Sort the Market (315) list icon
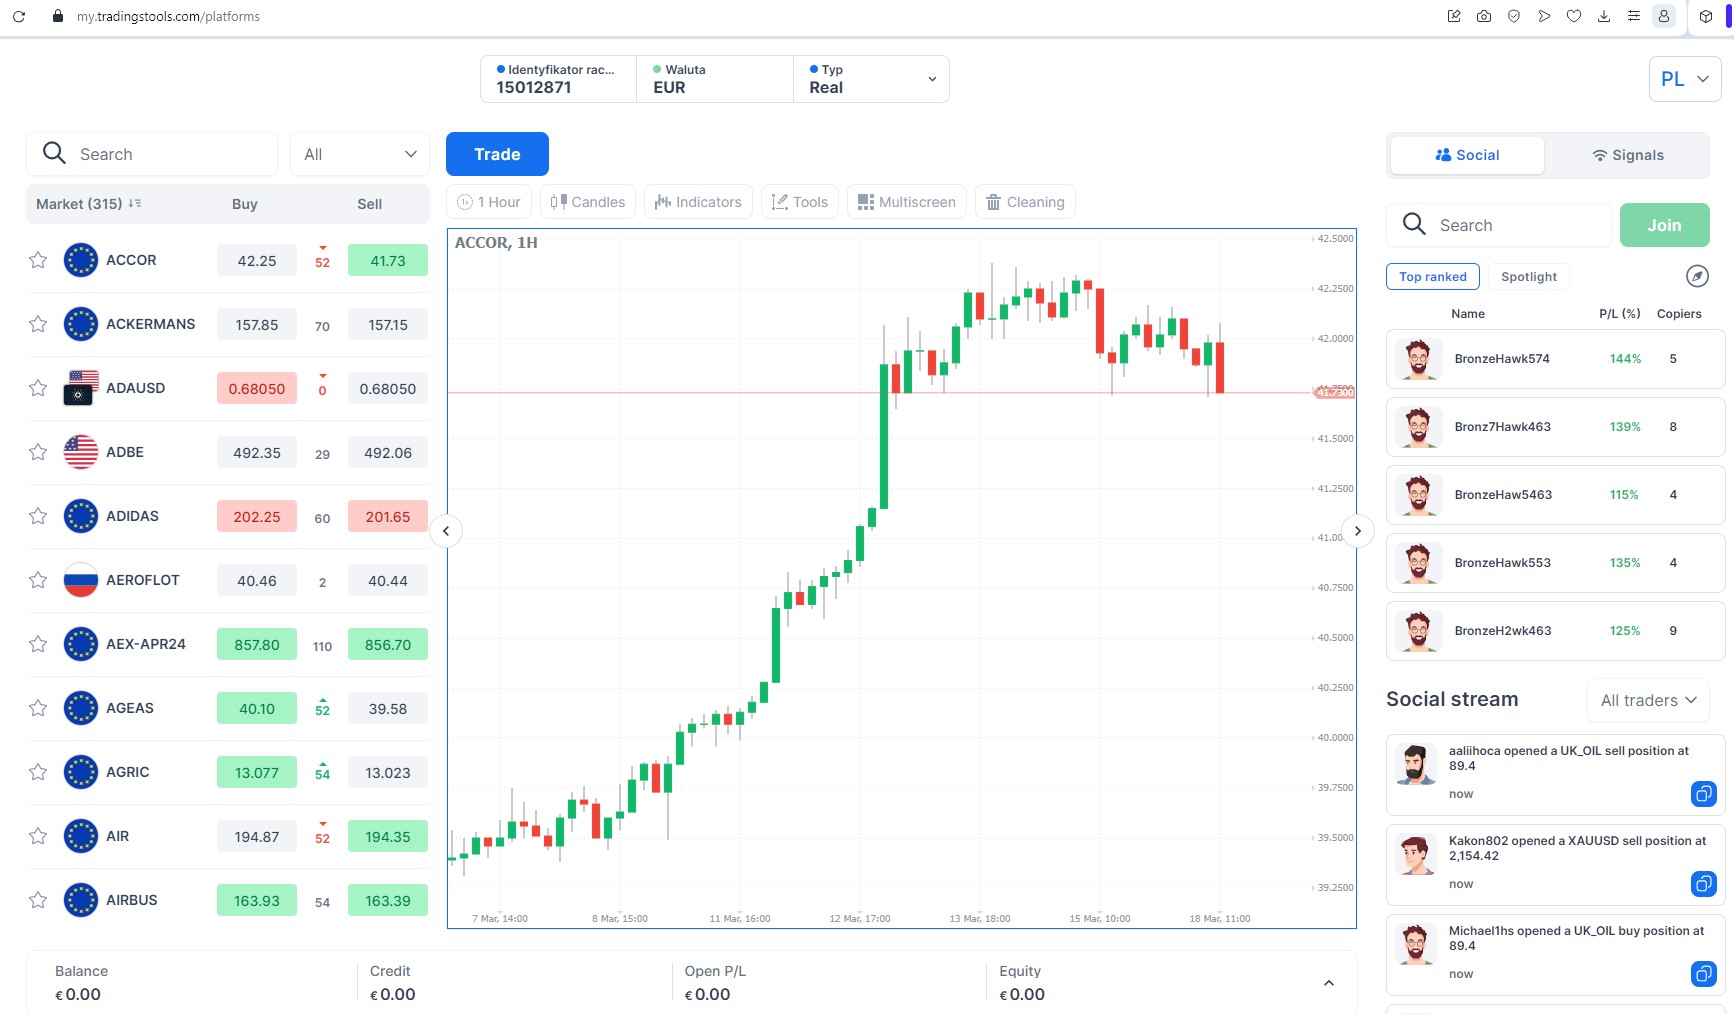This screenshot has height=1014, width=1734. coord(135,203)
